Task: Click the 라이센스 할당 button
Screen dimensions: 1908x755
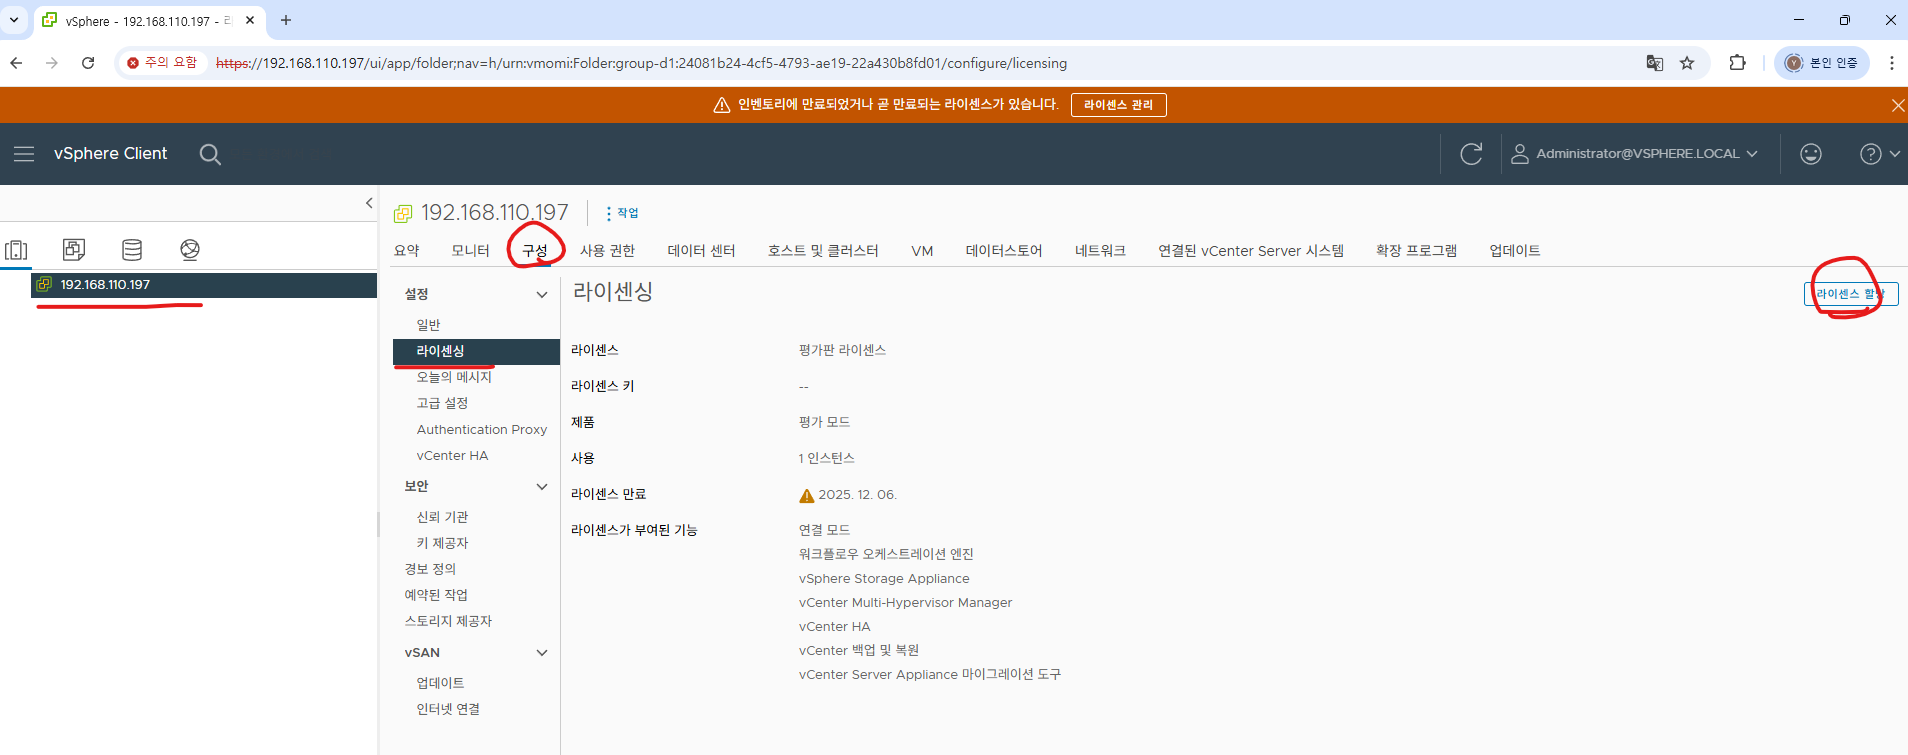Action: pos(1851,294)
